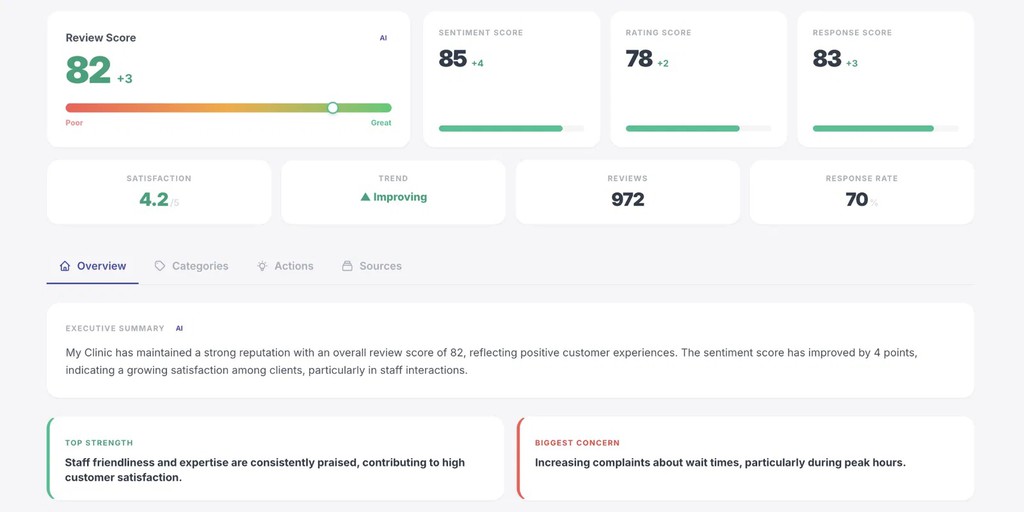The image size is (1024, 512).
Task: Click the lightbulb icon beside Actions
Action: pos(262,266)
